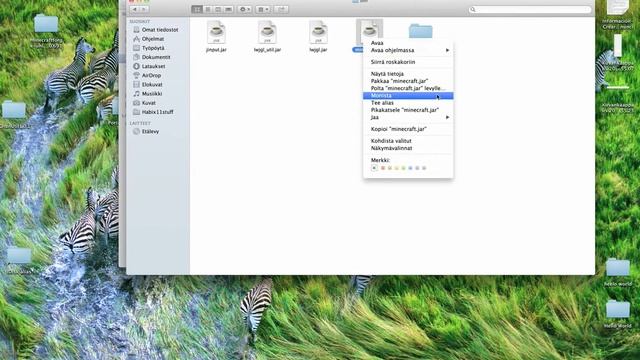Choose Näytä tietoja in the context menu

pyautogui.click(x=408, y=74)
